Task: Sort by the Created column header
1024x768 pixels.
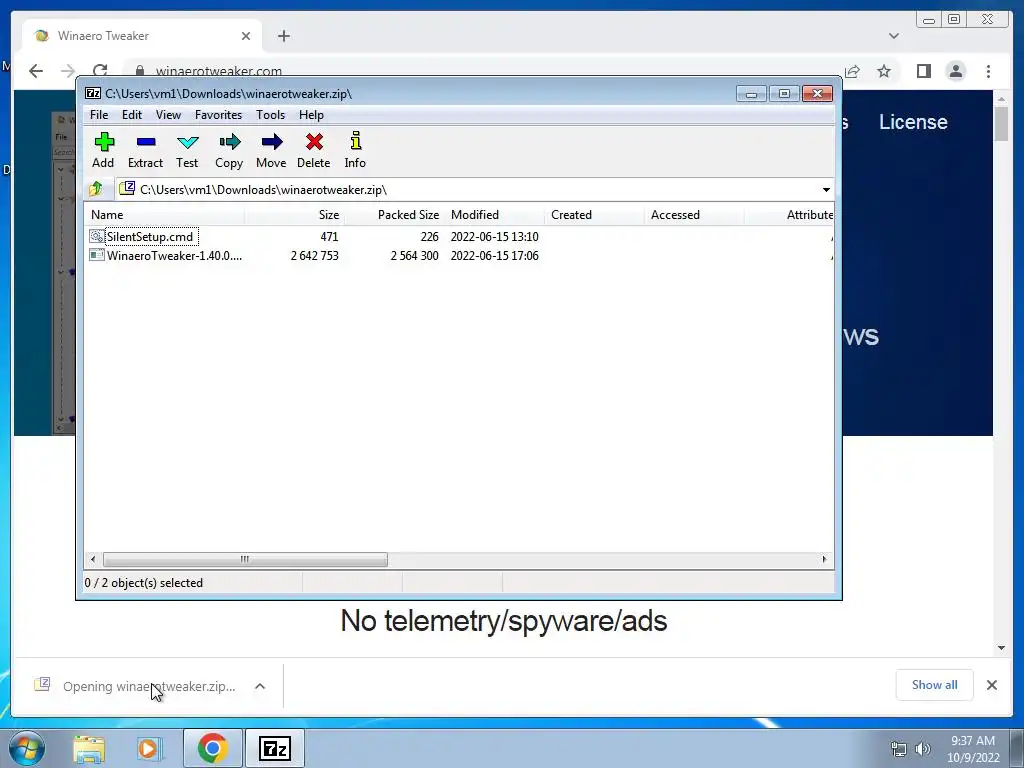Action: point(594,215)
